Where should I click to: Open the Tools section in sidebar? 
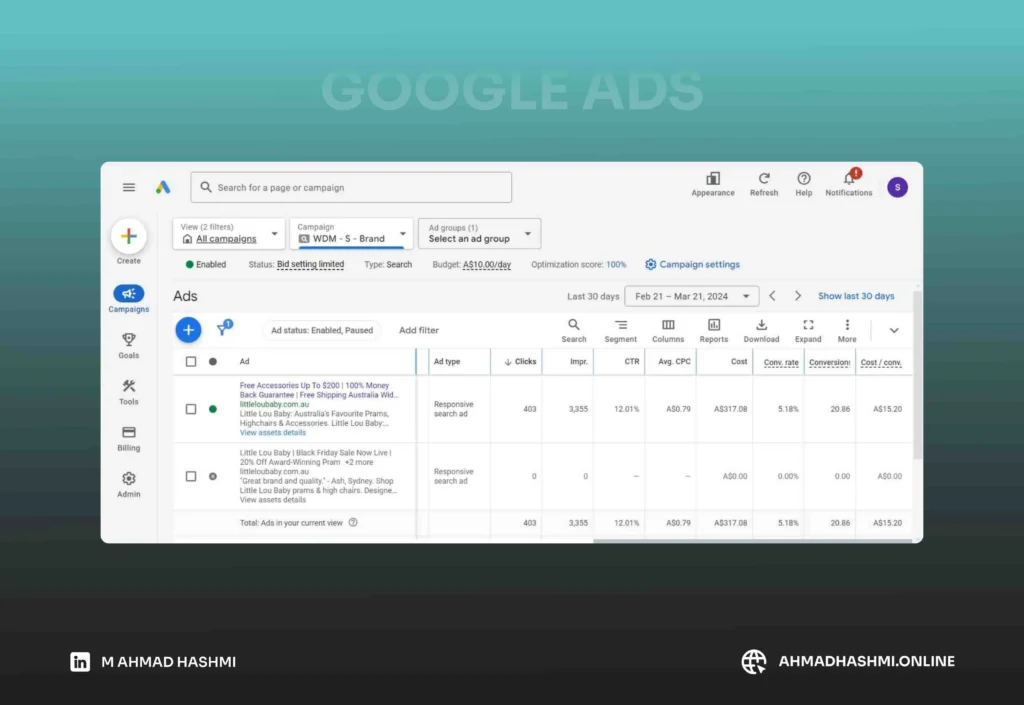[x=128, y=387]
